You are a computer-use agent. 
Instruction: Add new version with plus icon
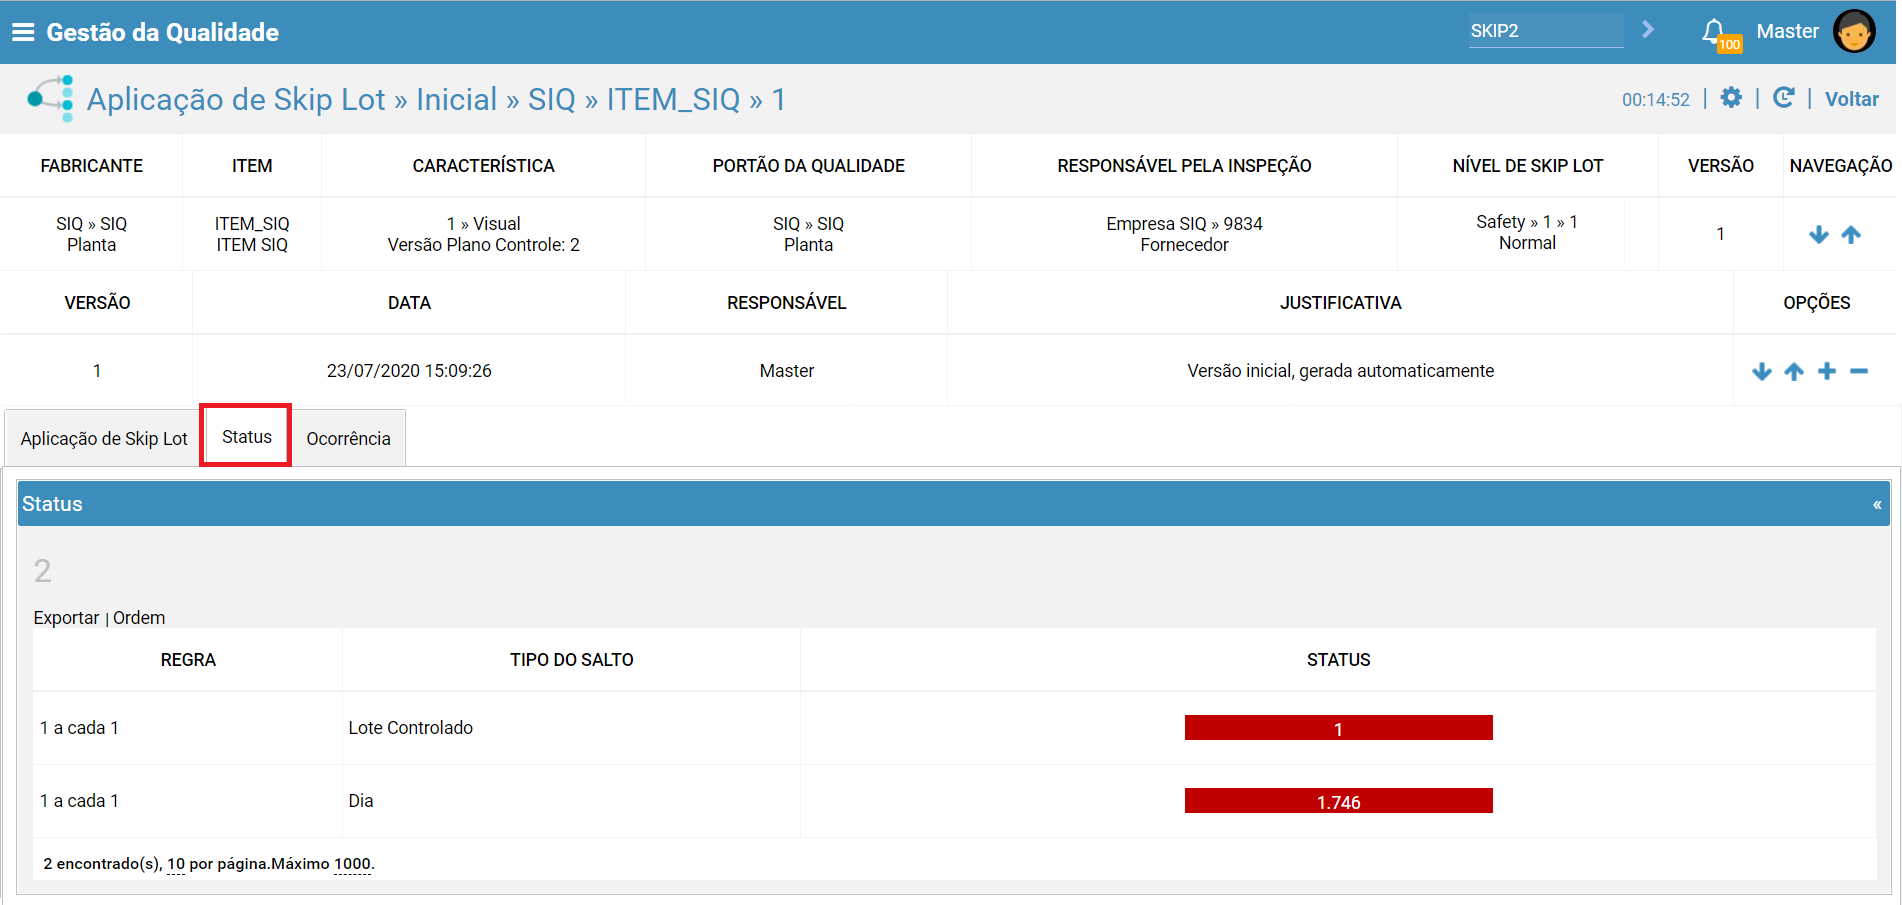[1827, 371]
